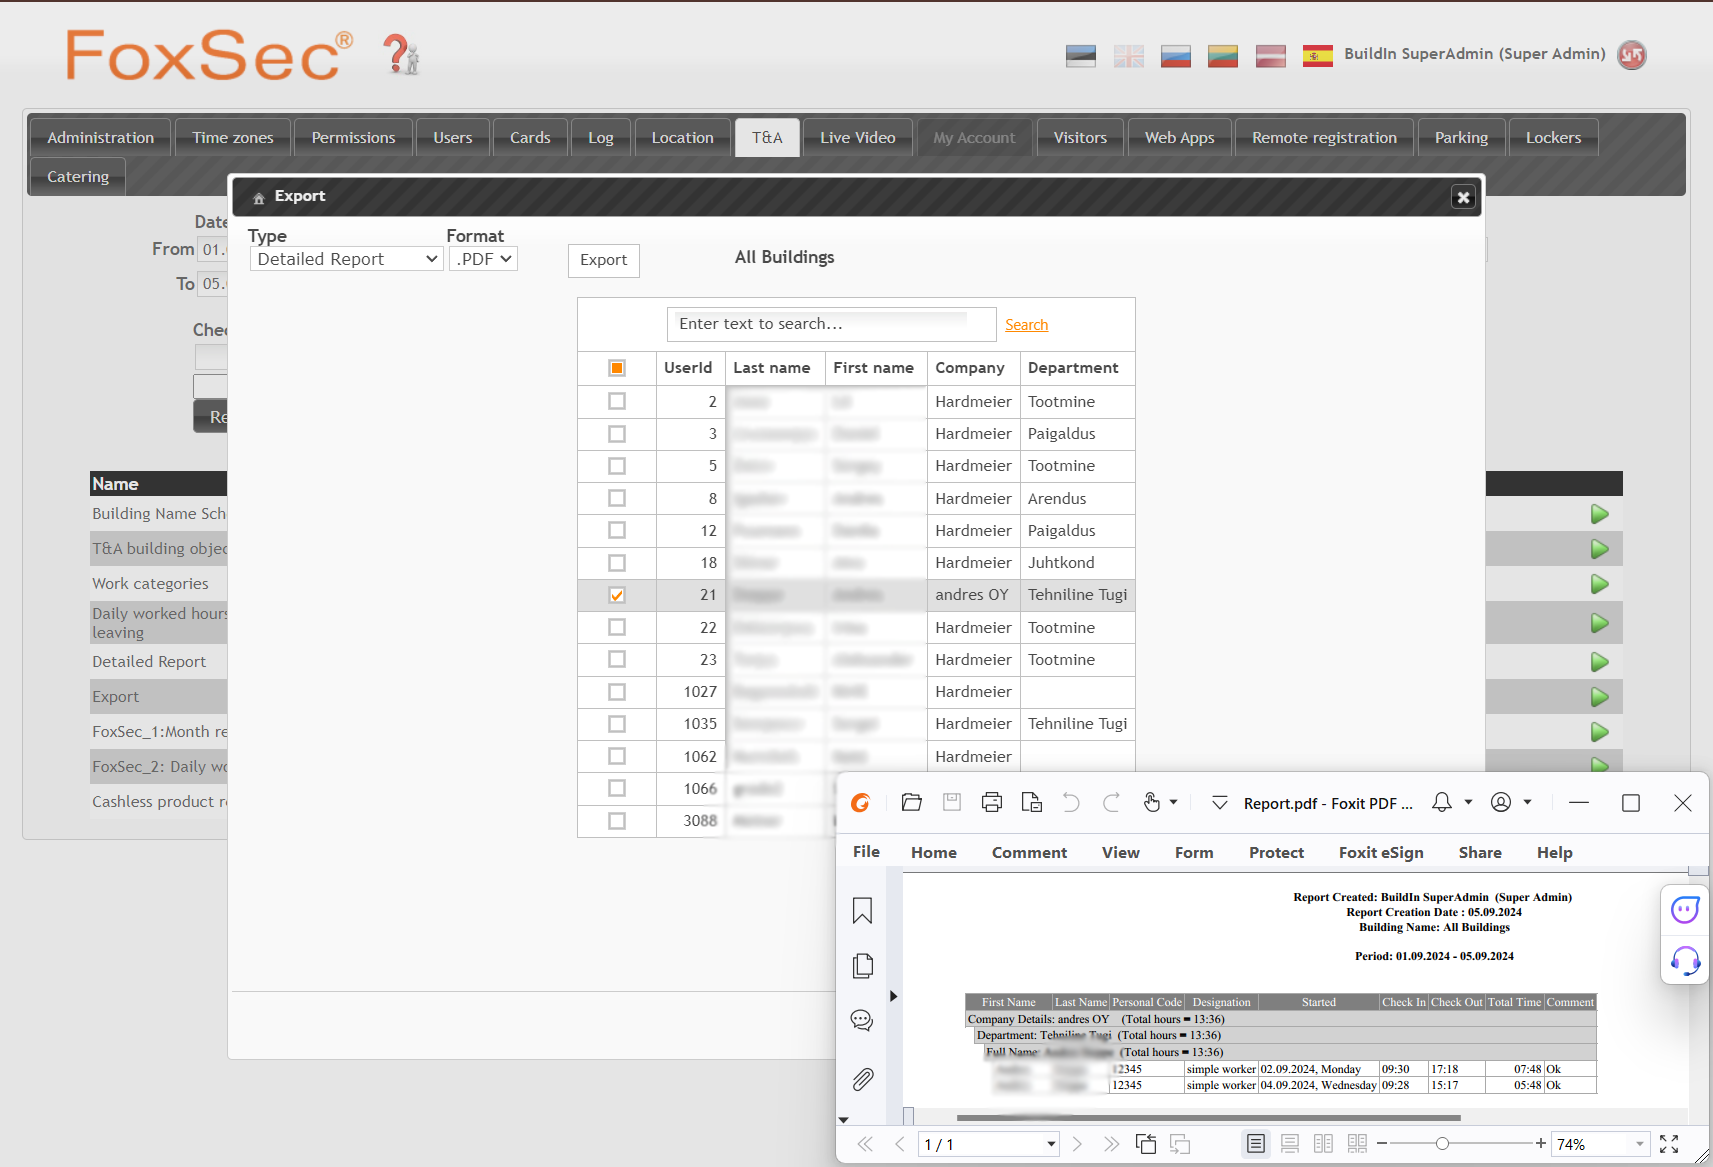This screenshot has height=1167, width=1713.
Task: Uncheck the box for UserId 21
Action: [x=617, y=595]
